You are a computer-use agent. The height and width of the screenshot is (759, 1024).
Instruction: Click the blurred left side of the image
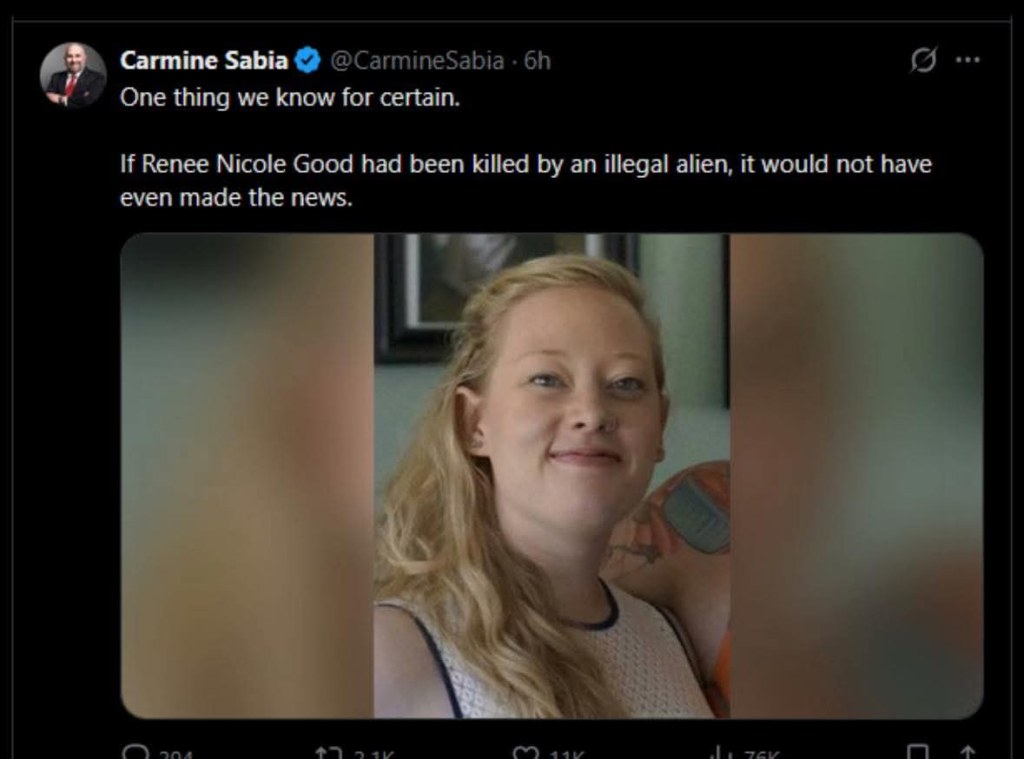coord(247,475)
